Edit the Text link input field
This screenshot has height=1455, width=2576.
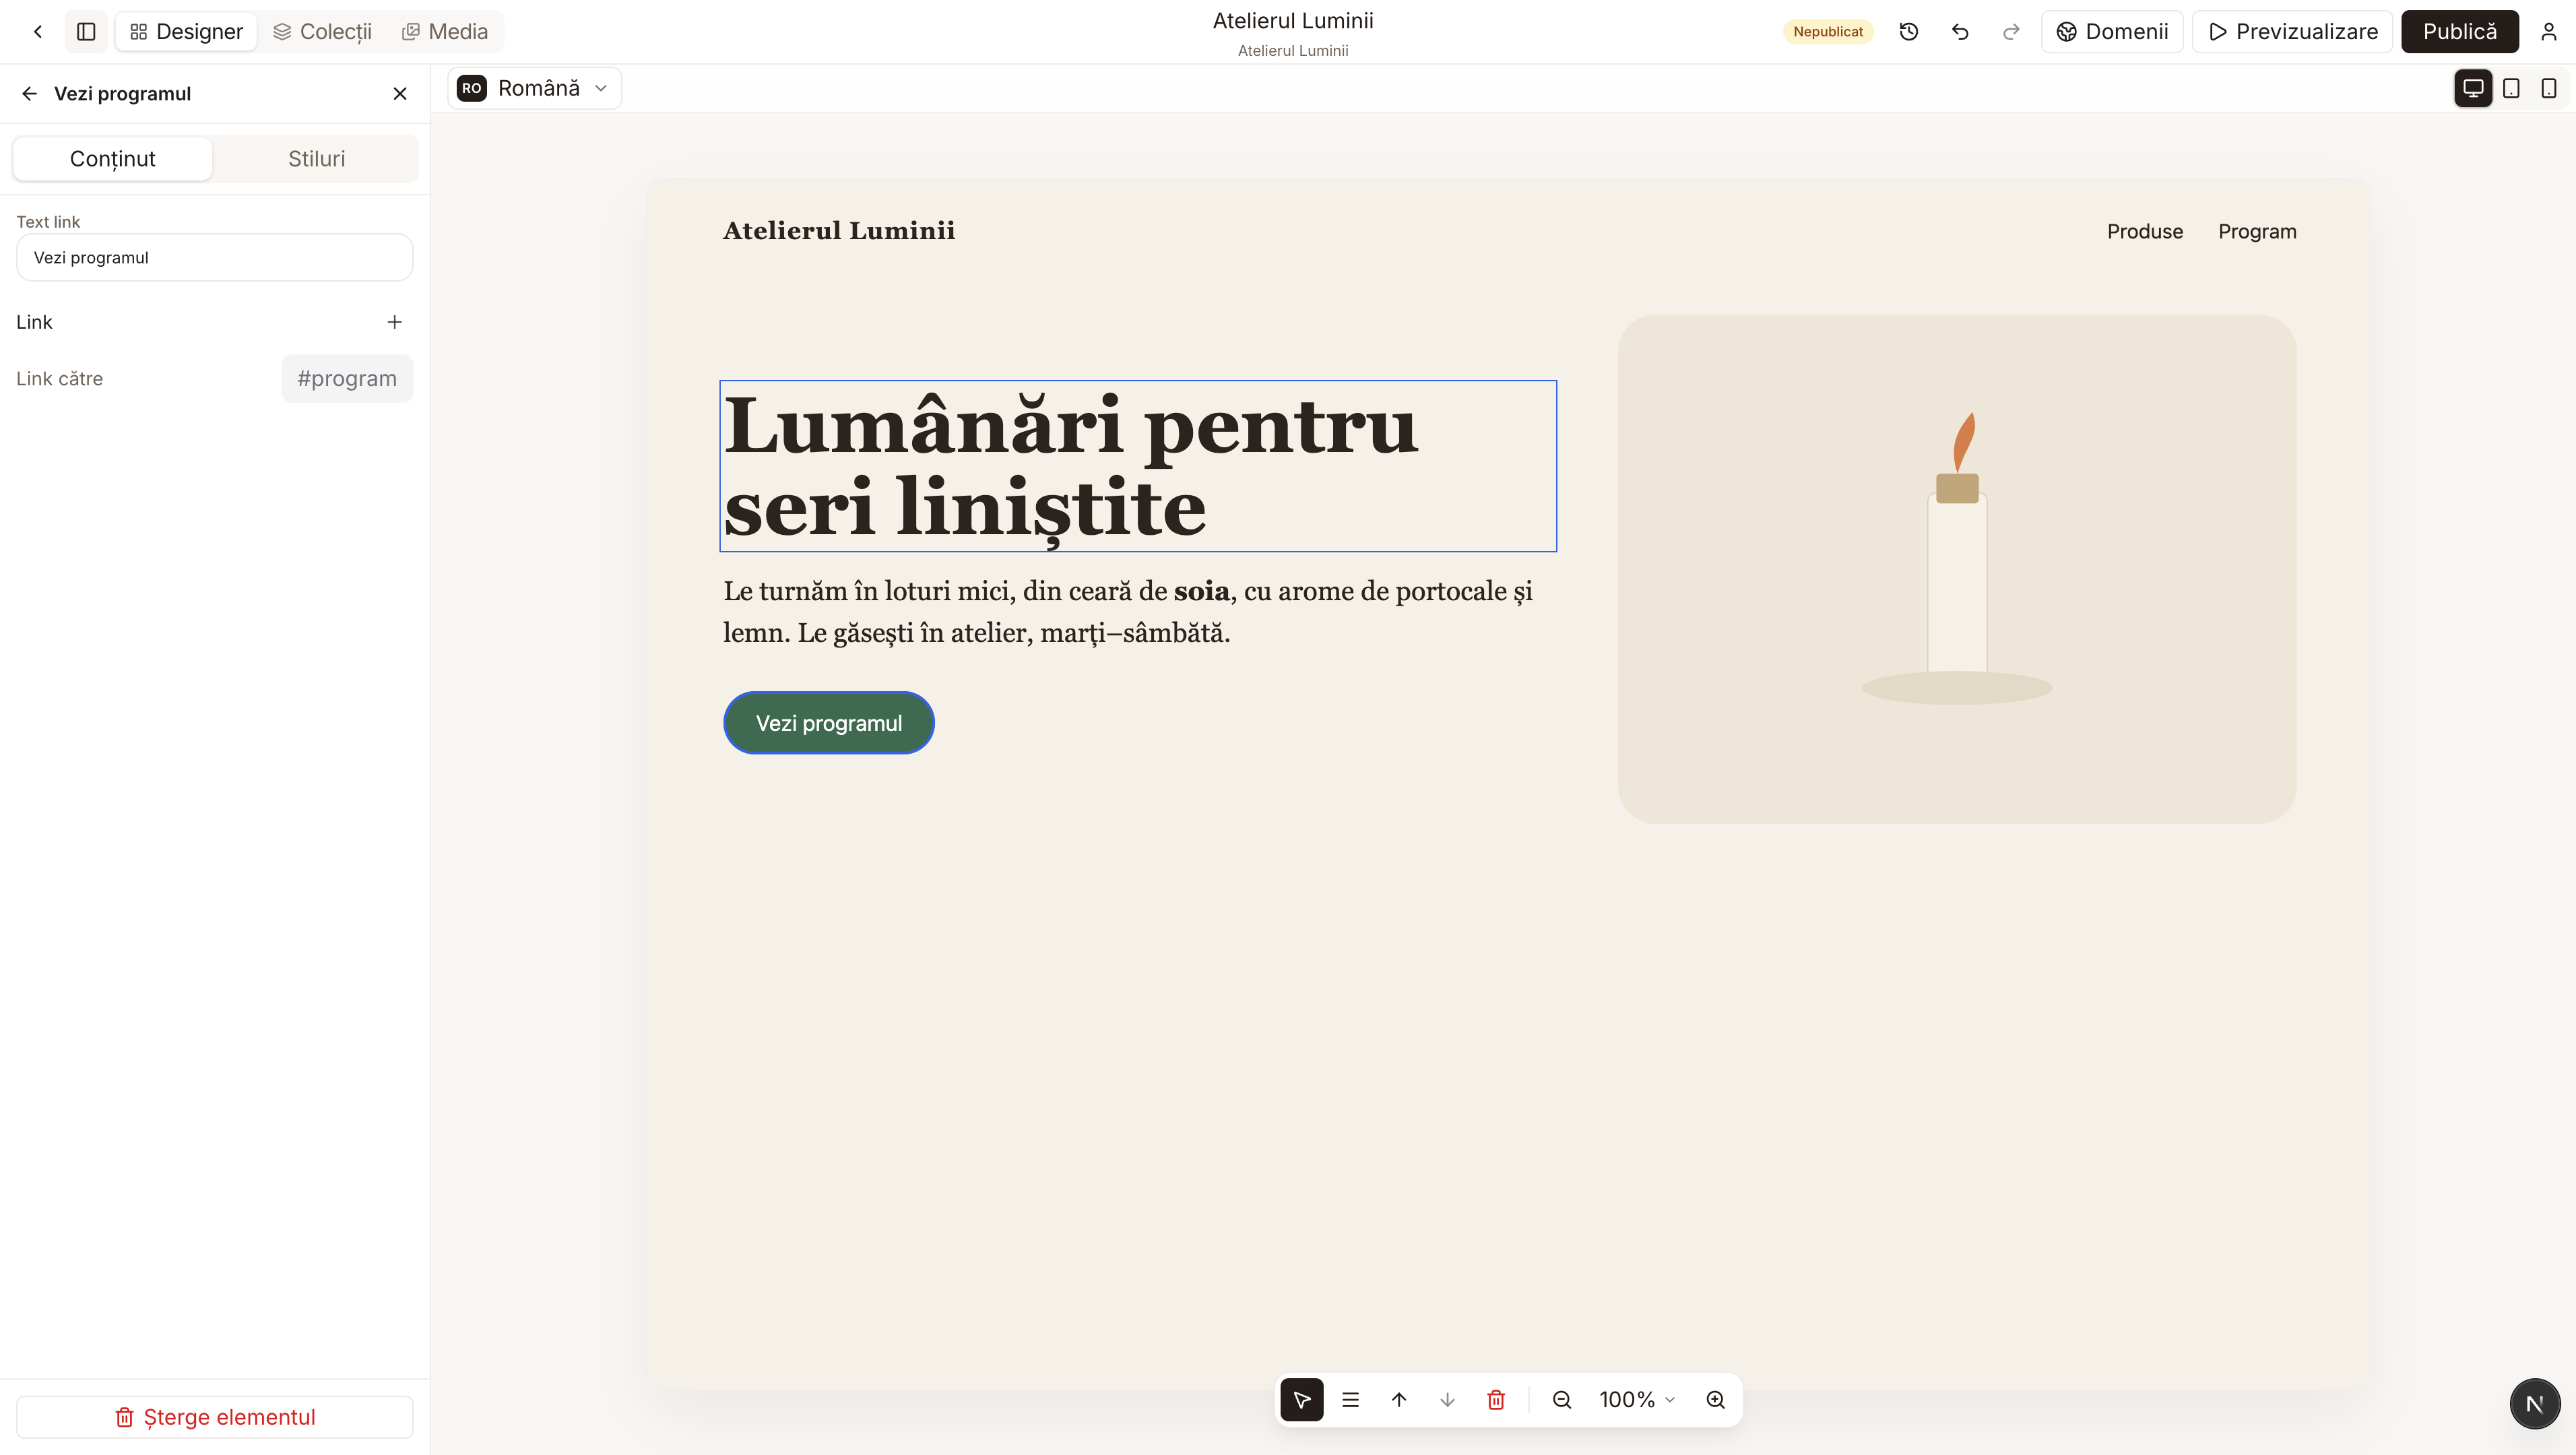coord(214,257)
